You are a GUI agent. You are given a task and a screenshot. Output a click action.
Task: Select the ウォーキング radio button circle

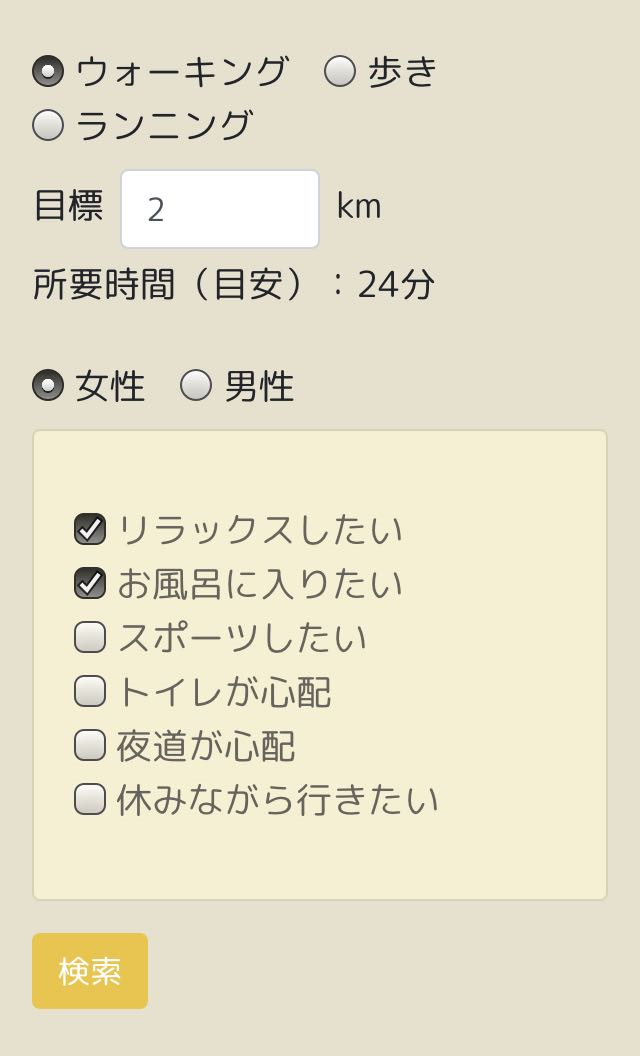pyautogui.click(x=48, y=71)
